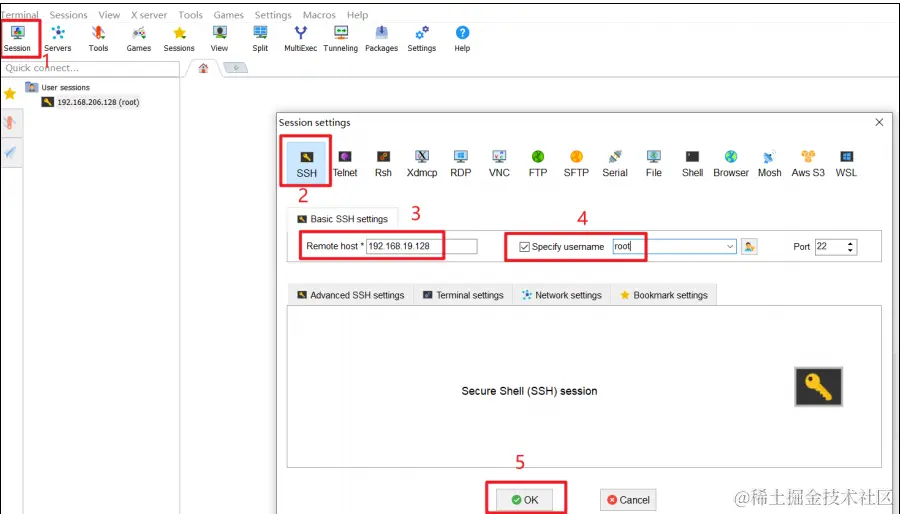Select File session type
The image size is (900, 514).
654,163
